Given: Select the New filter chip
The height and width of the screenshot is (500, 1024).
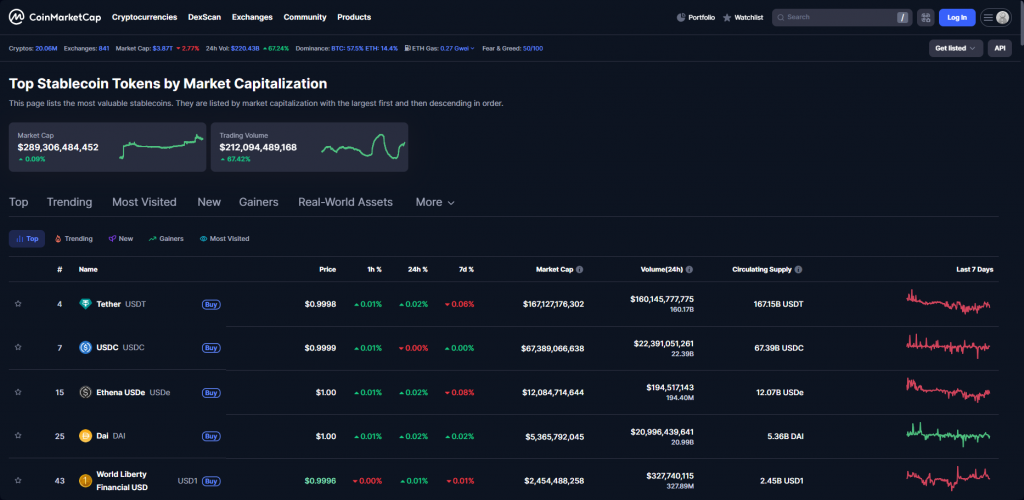Looking at the screenshot, I should (121, 239).
